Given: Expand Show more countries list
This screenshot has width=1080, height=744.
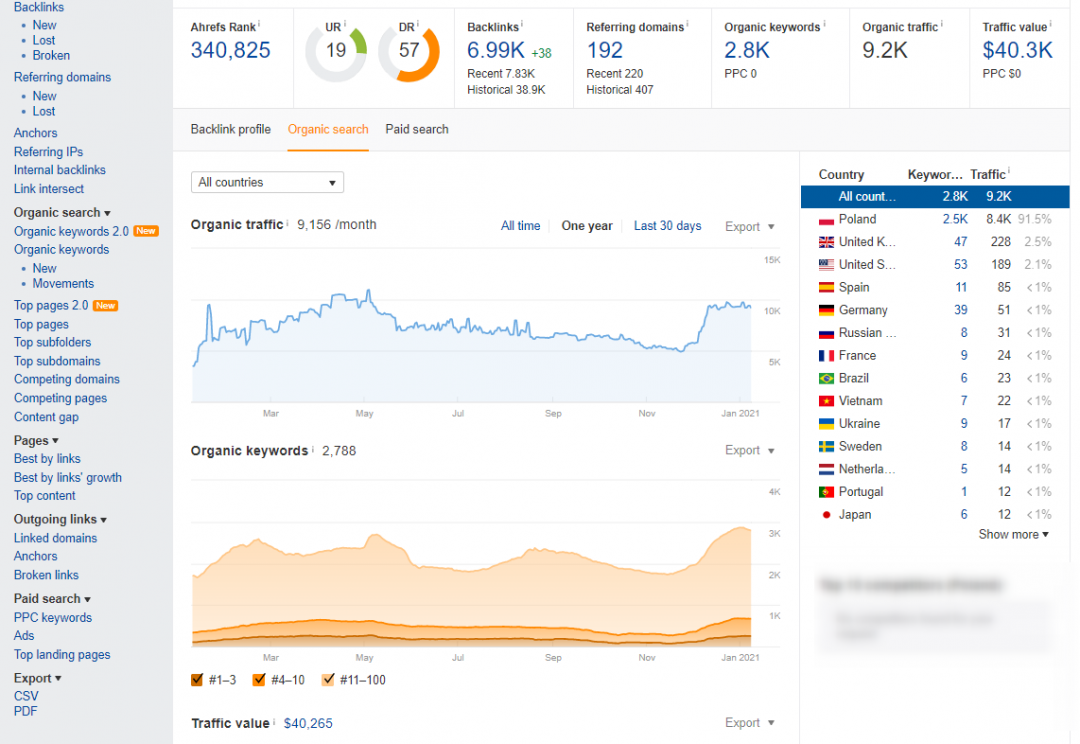Looking at the screenshot, I should coord(1013,535).
